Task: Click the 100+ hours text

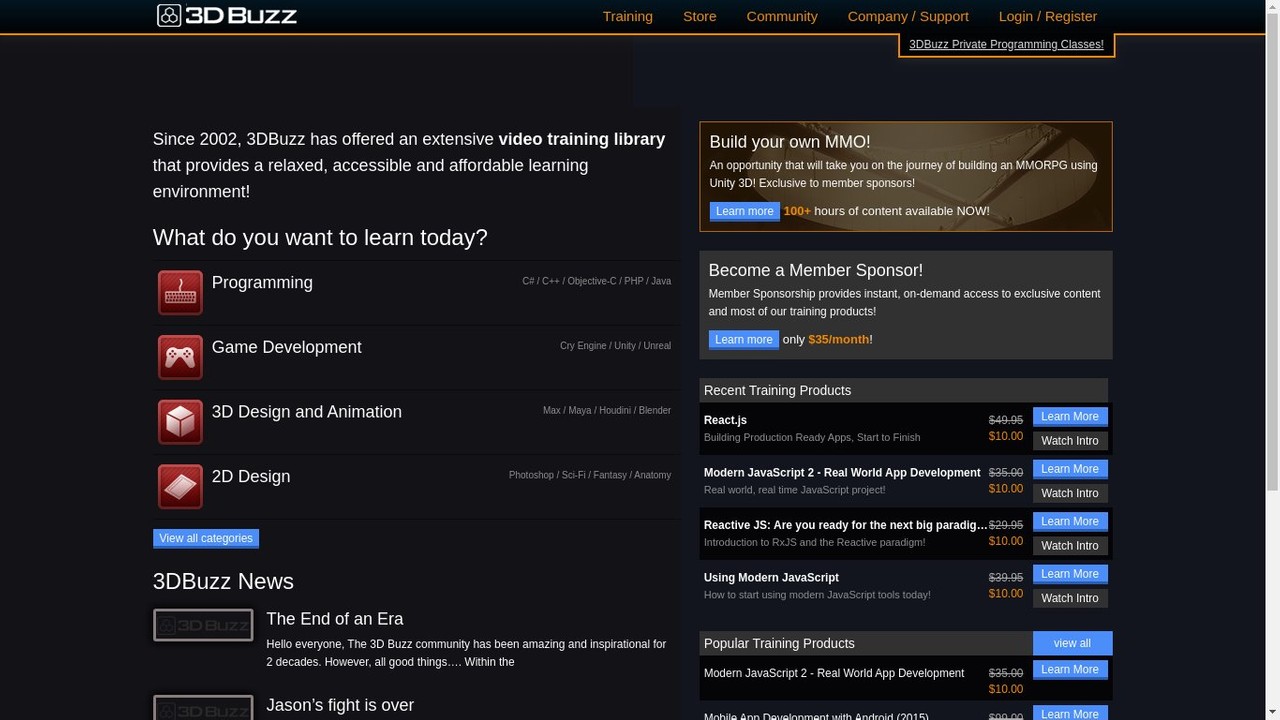Action: [x=797, y=211]
